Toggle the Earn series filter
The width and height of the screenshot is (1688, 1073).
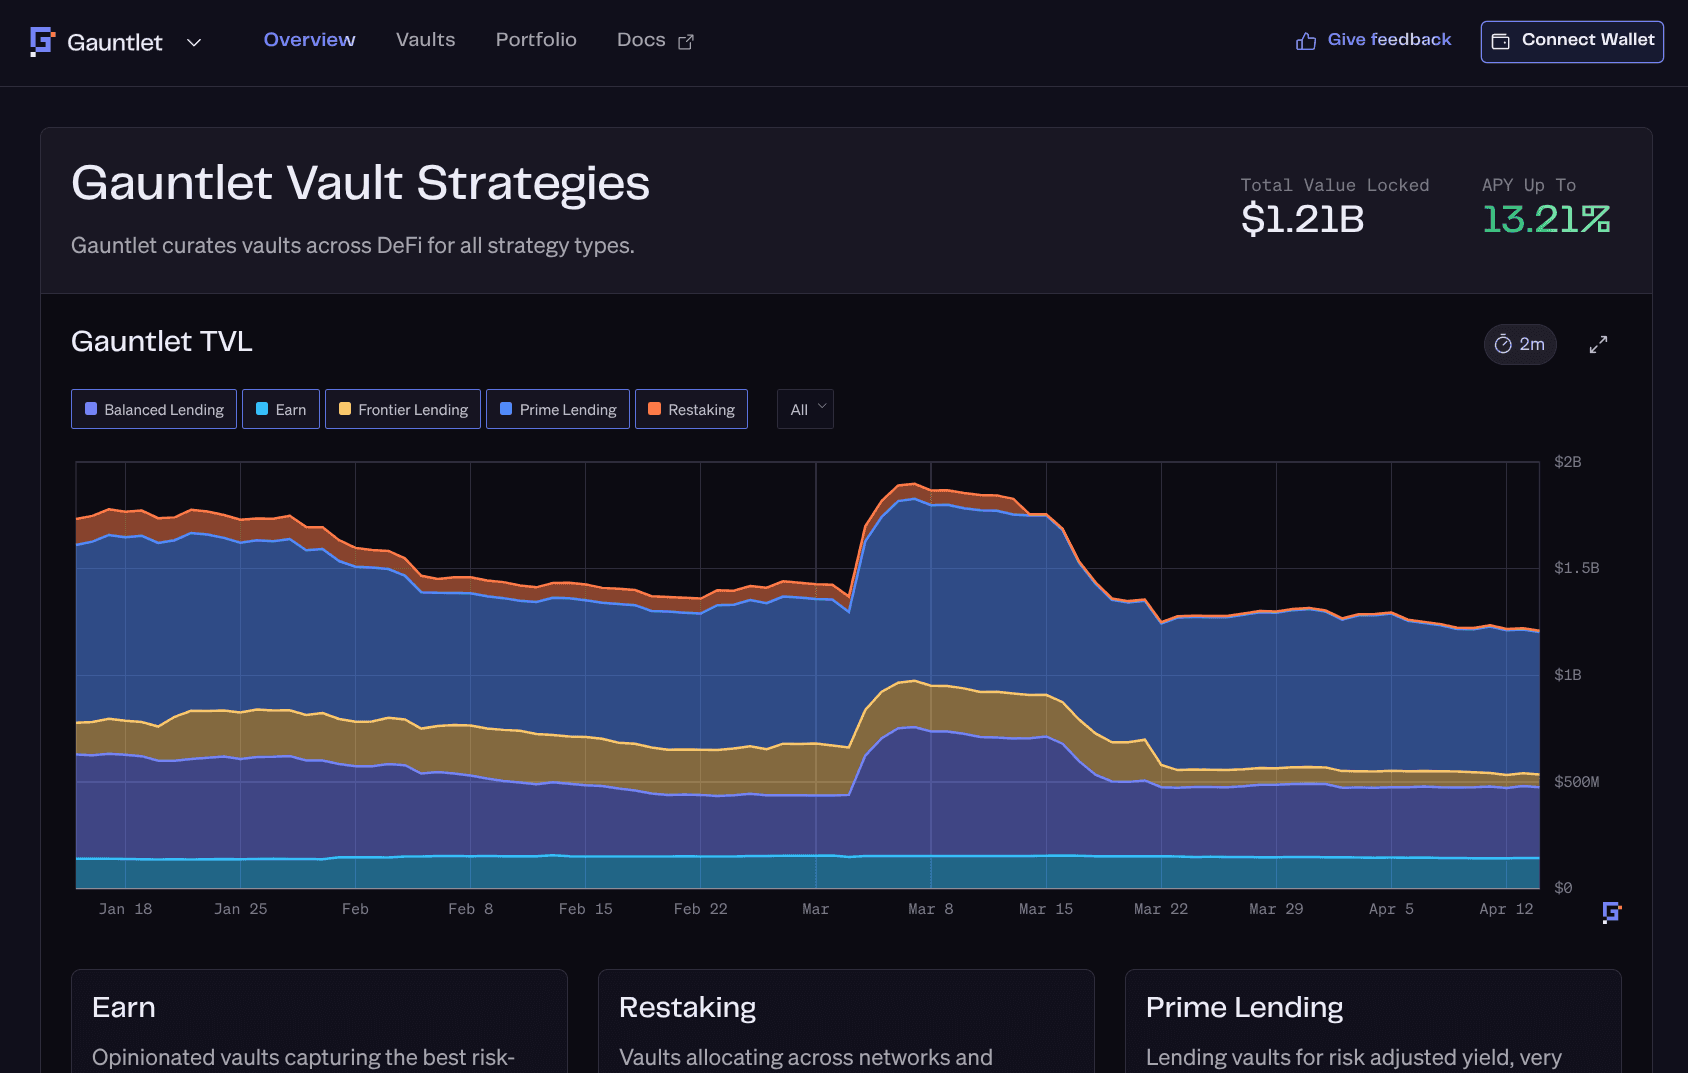point(281,409)
